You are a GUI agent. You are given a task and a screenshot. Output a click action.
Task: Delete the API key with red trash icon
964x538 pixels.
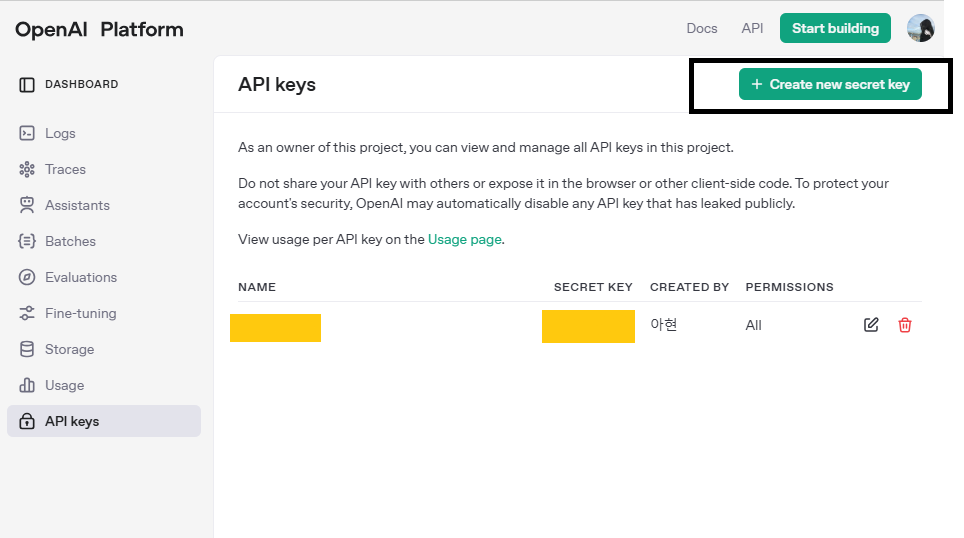click(x=904, y=325)
